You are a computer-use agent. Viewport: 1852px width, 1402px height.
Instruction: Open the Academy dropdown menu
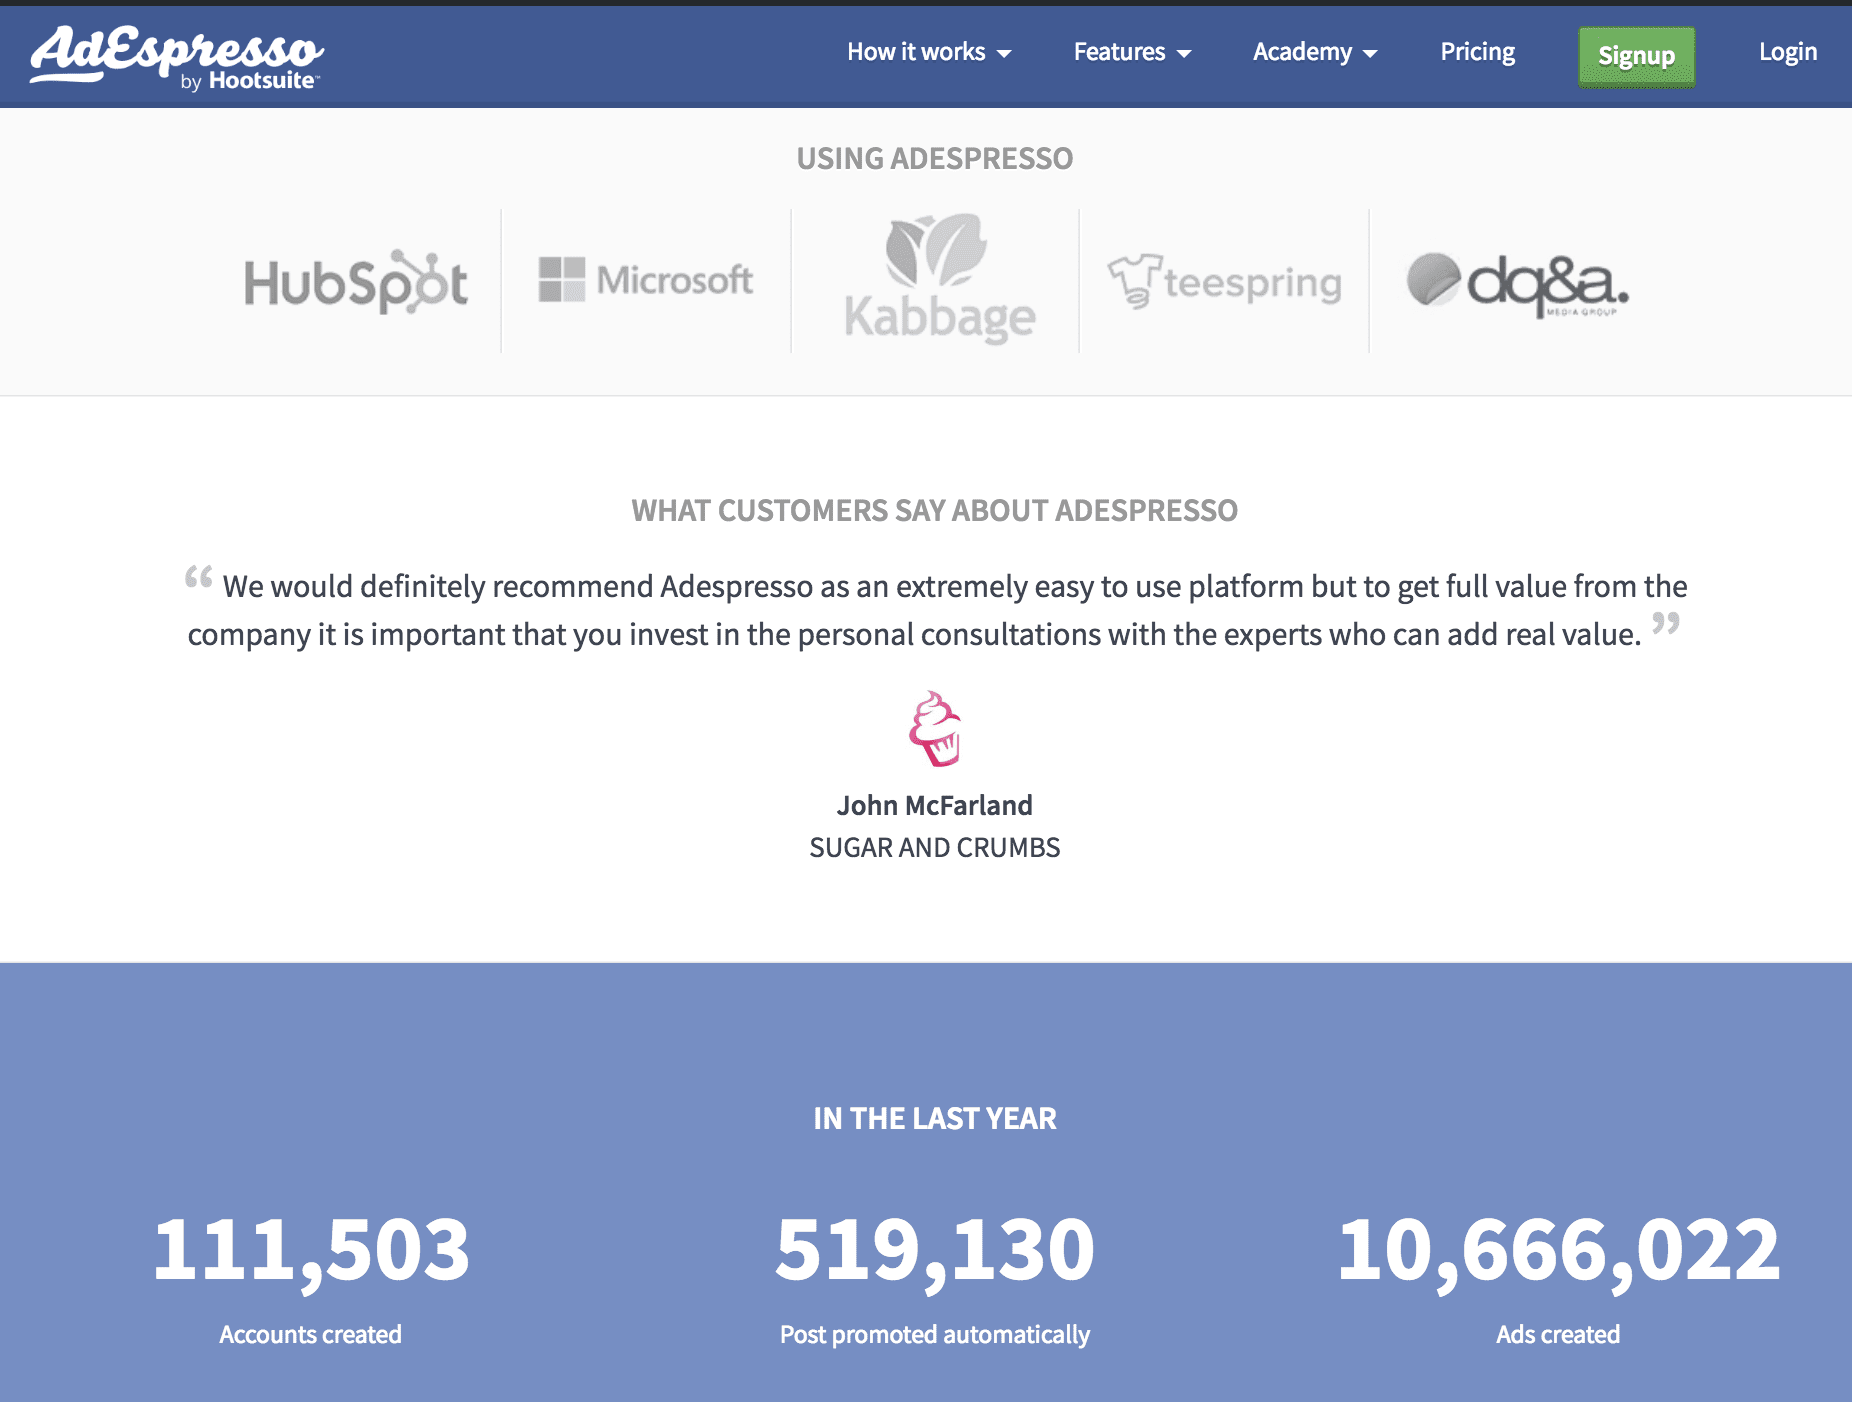pyautogui.click(x=1315, y=52)
